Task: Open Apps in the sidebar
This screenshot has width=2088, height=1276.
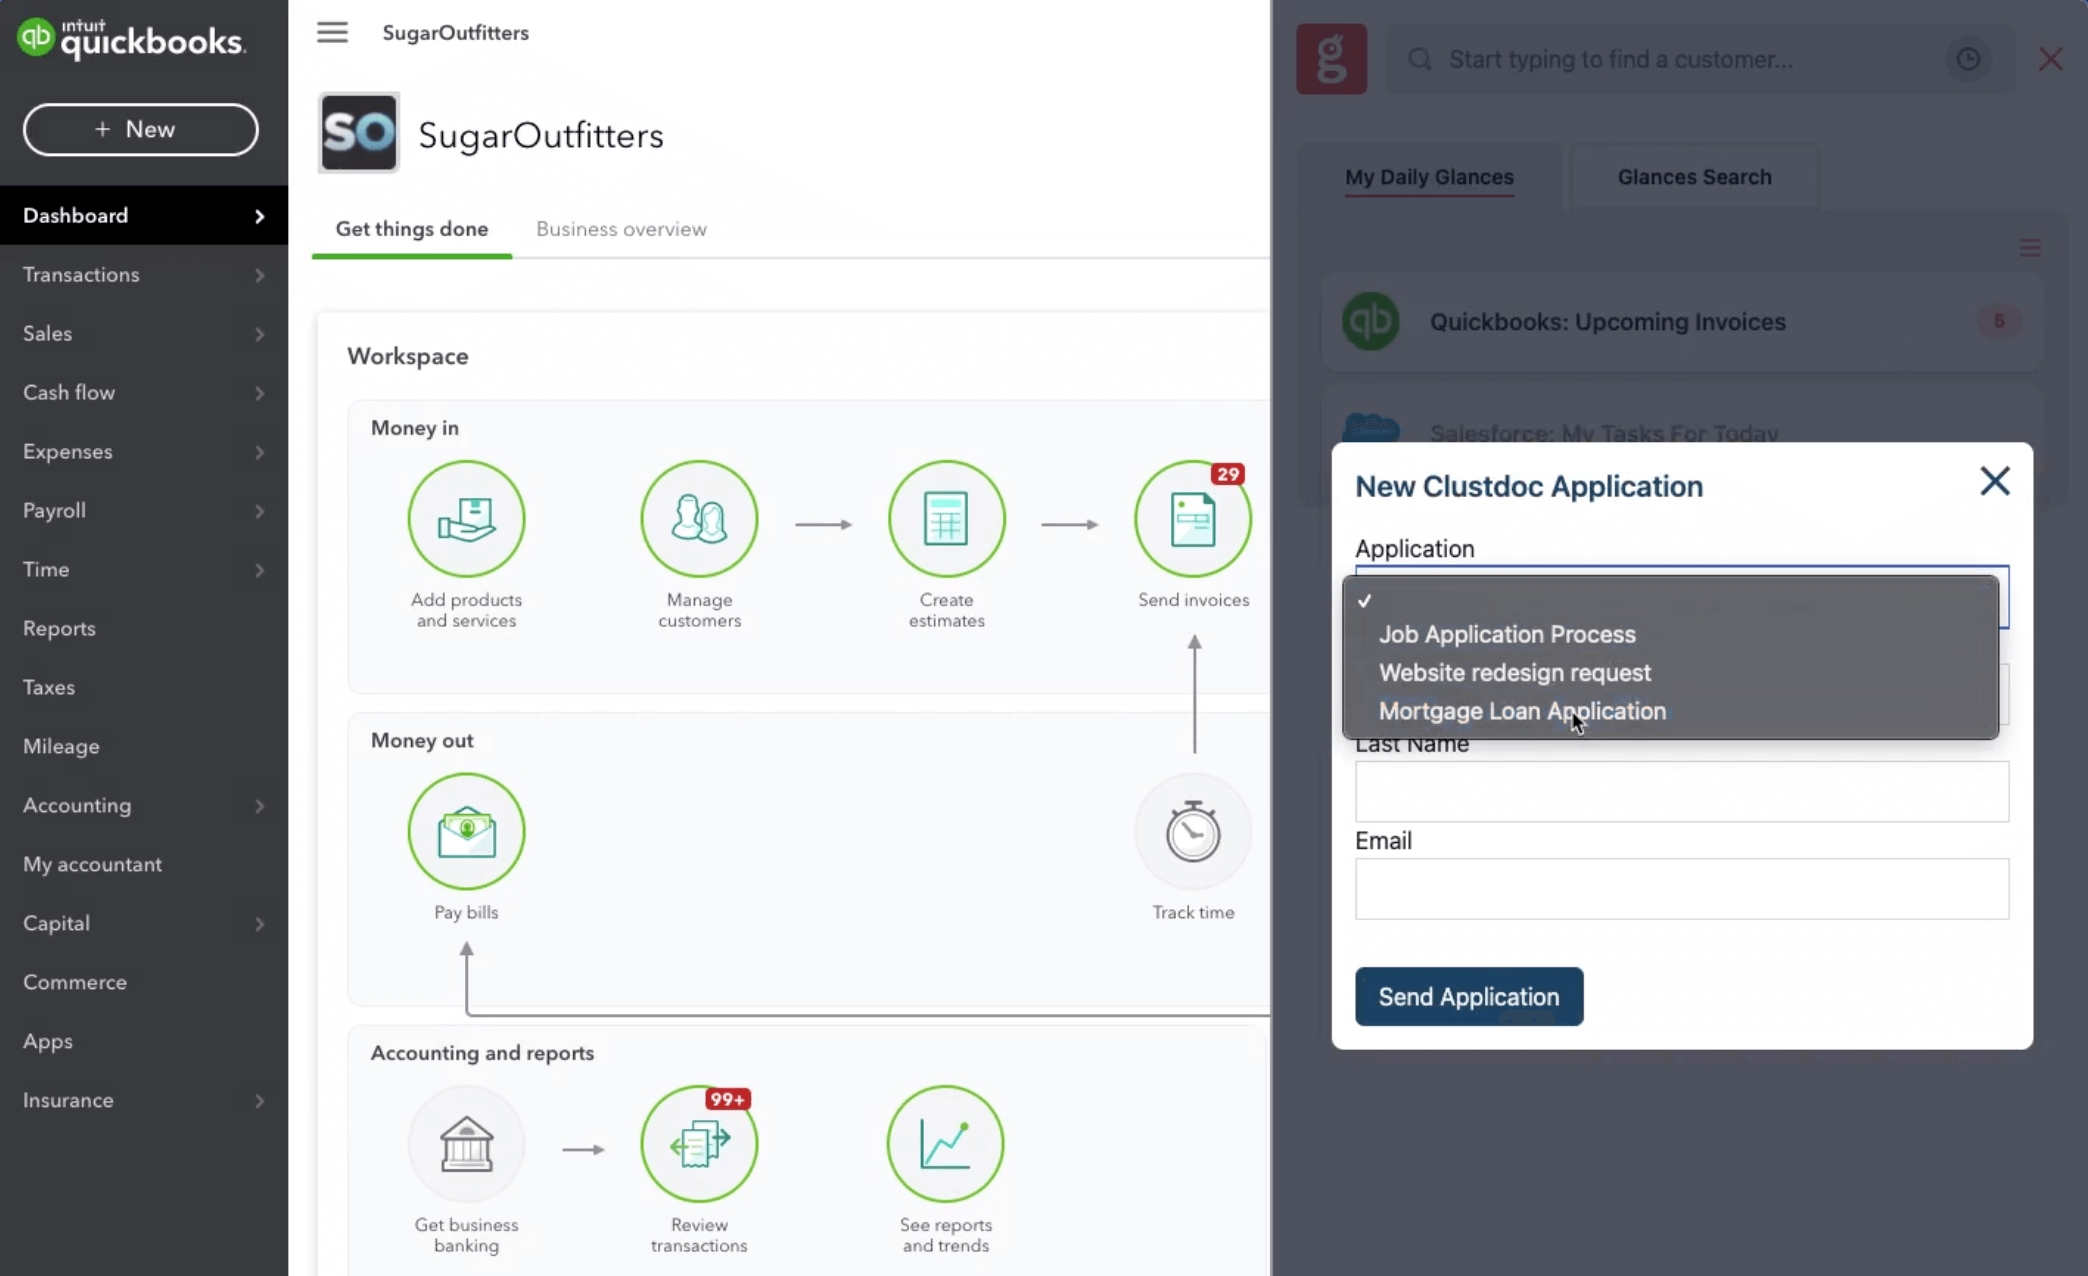Action: click(144, 1041)
